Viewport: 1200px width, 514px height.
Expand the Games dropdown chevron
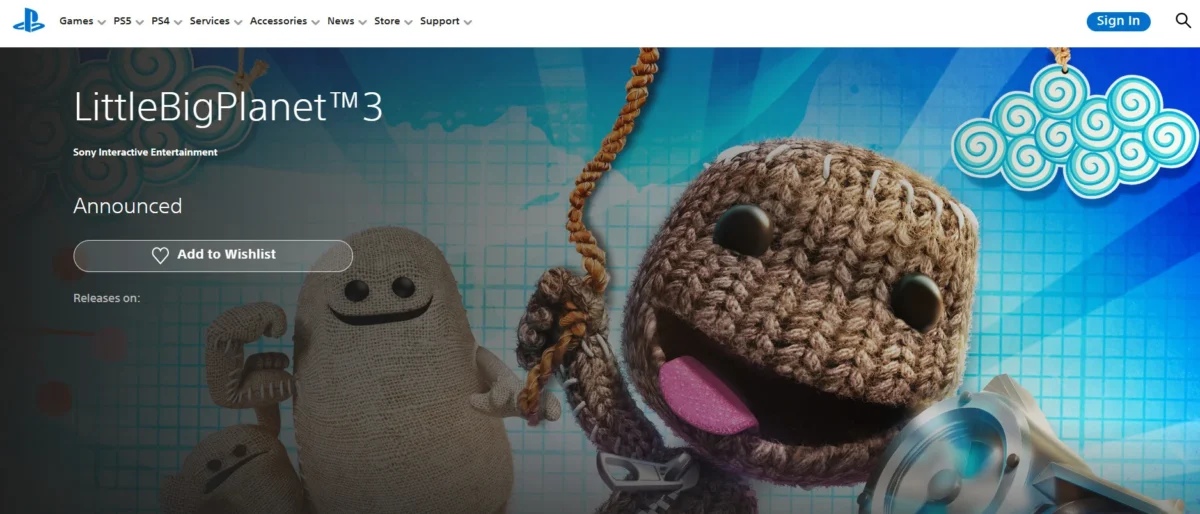(x=101, y=22)
